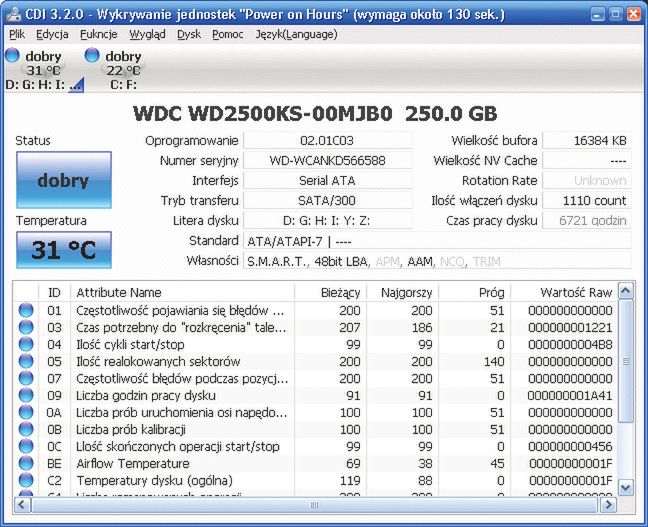The image size is (648, 527).
Task: Click the horizontal scrollbar left arrow
Action: (22, 505)
